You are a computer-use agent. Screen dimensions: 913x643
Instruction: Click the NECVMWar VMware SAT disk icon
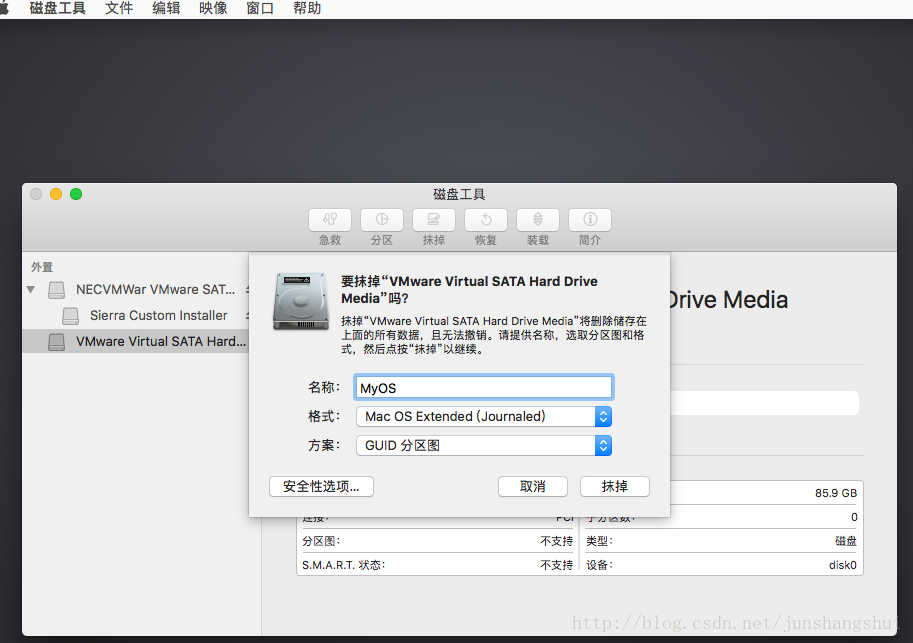[56, 289]
